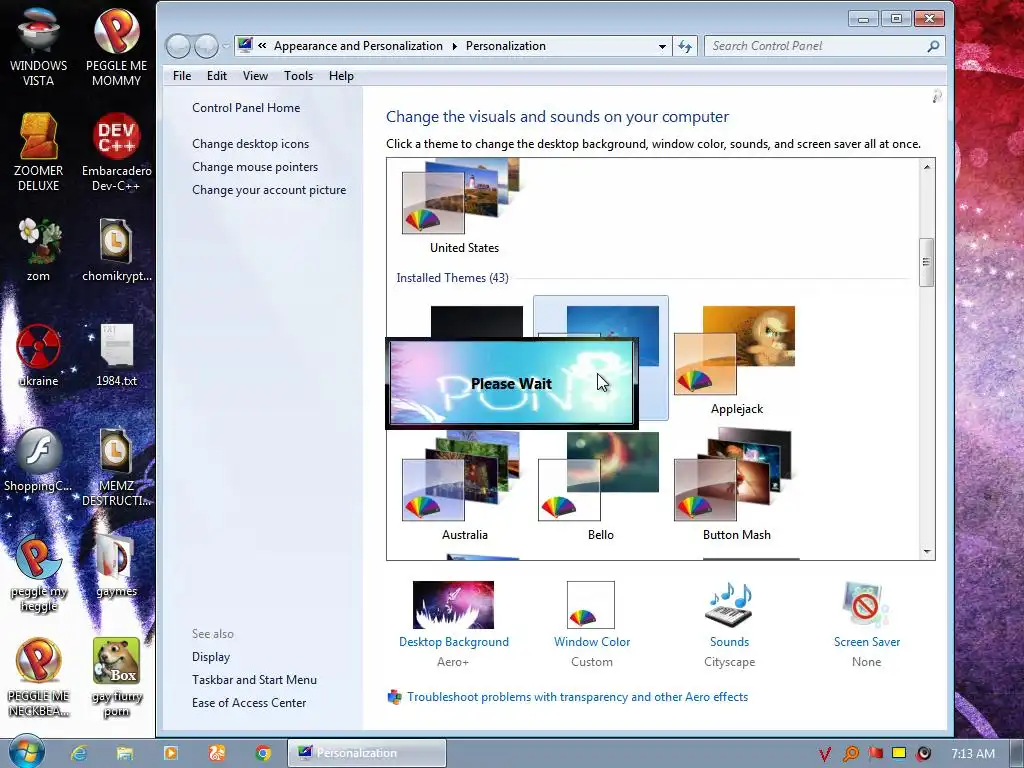
Task: Click the help icon in Personalization window
Action: tap(936, 97)
